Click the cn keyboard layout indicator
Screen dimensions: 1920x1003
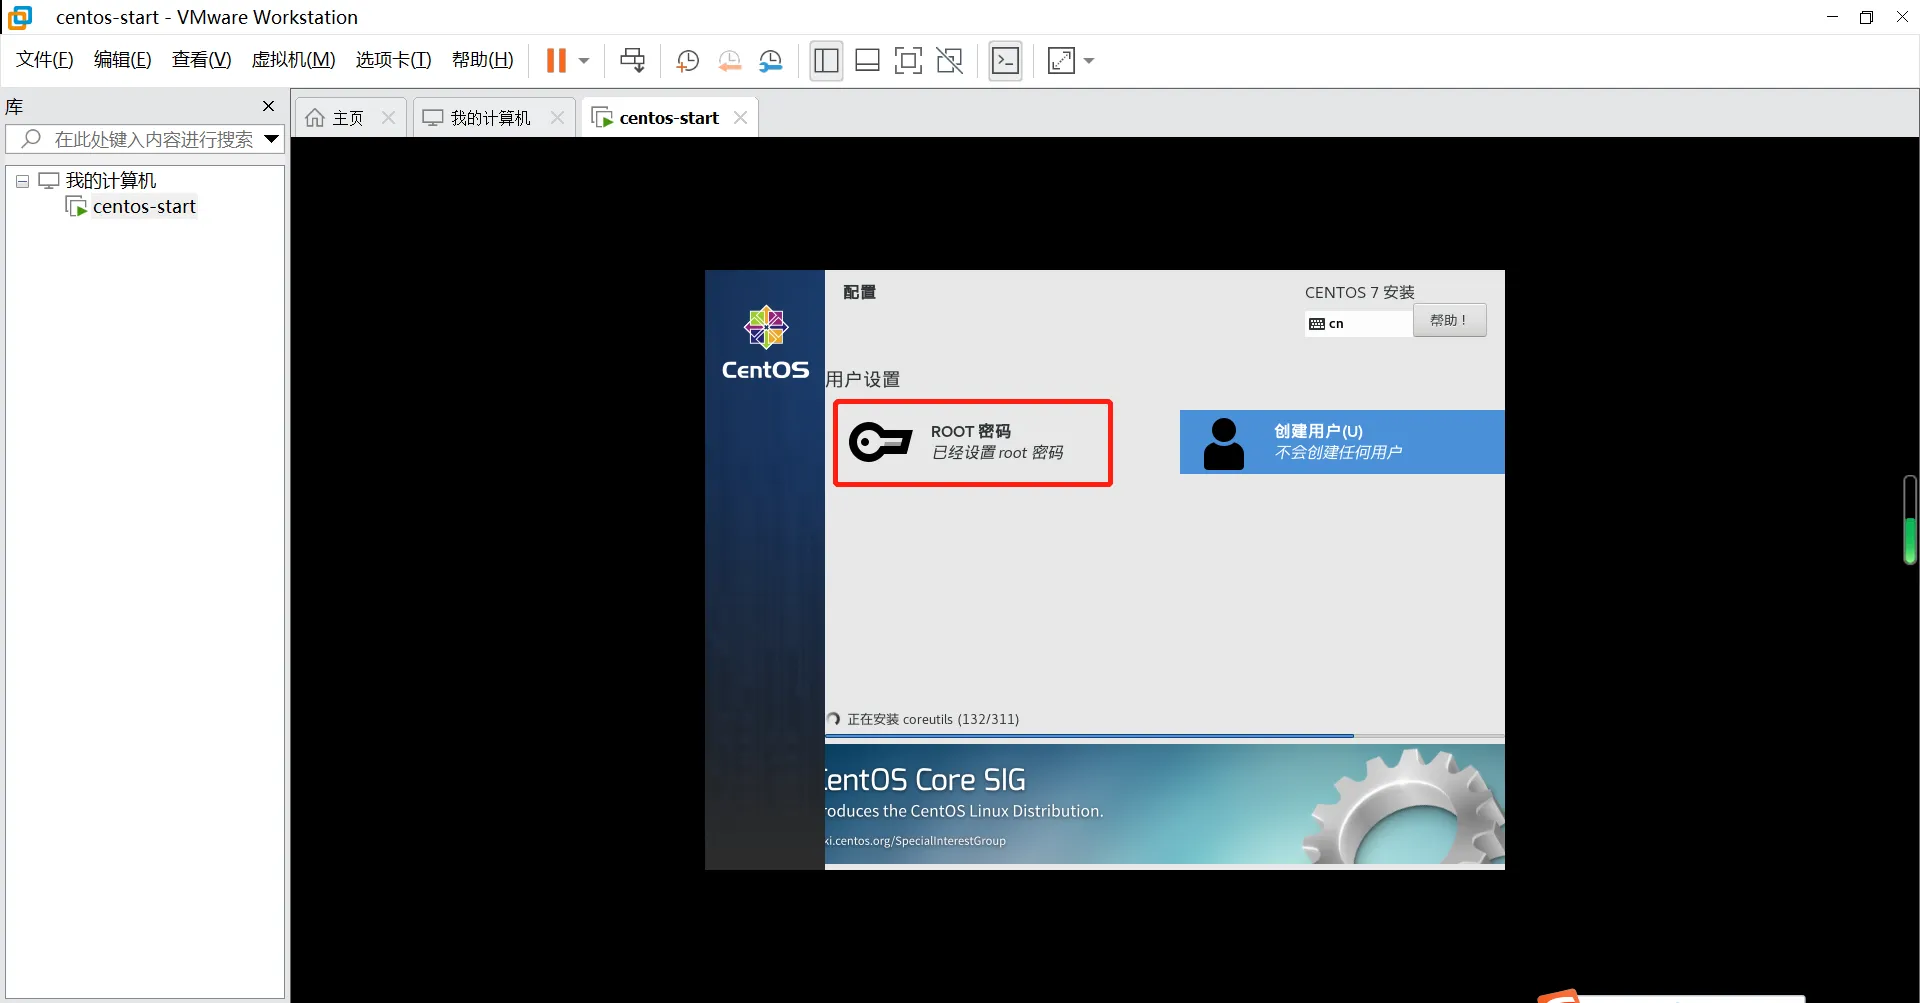[1358, 323]
